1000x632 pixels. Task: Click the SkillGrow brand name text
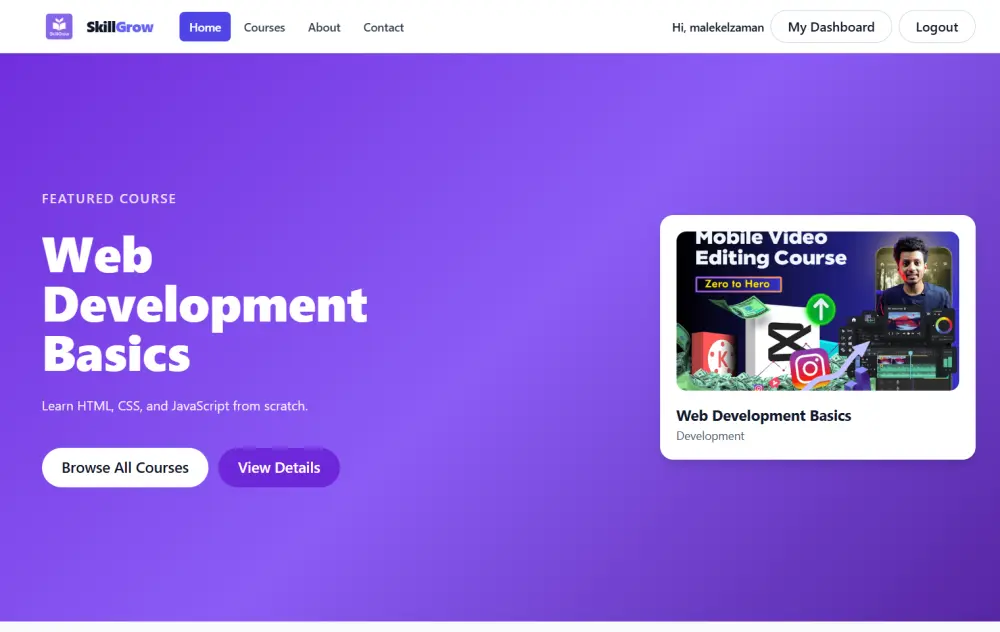point(119,26)
